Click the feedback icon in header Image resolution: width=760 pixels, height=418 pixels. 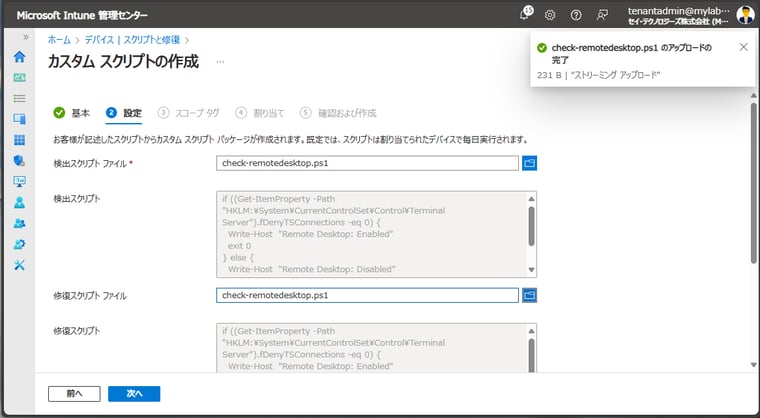(602, 15)
